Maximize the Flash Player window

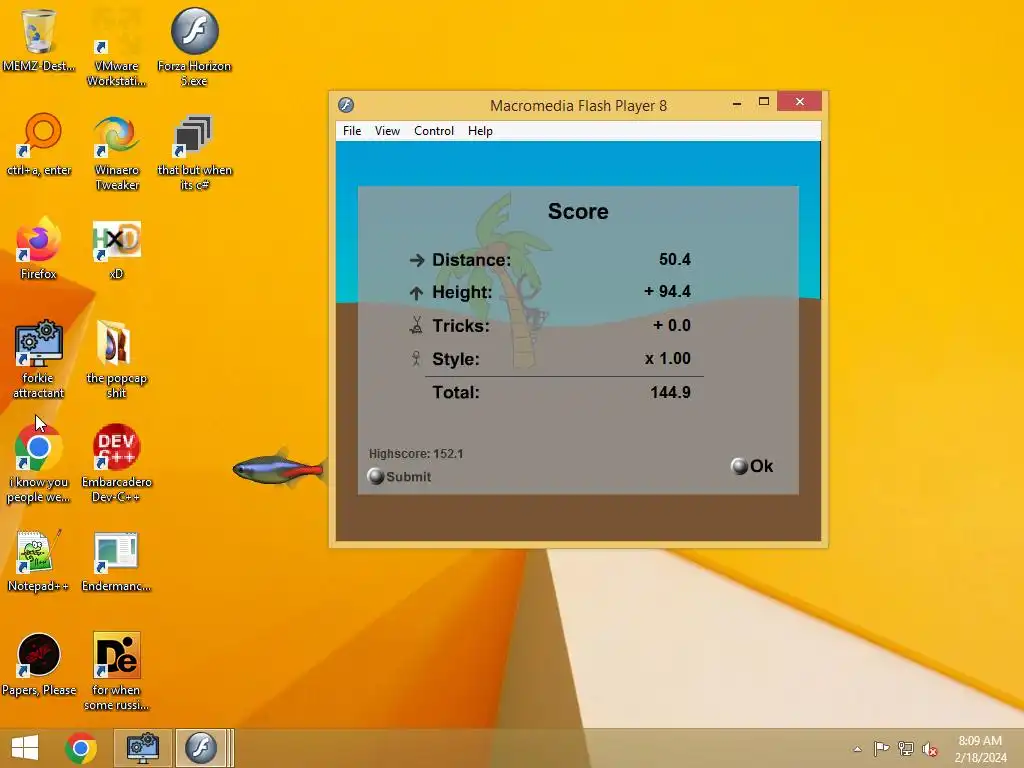click(763, 102)
